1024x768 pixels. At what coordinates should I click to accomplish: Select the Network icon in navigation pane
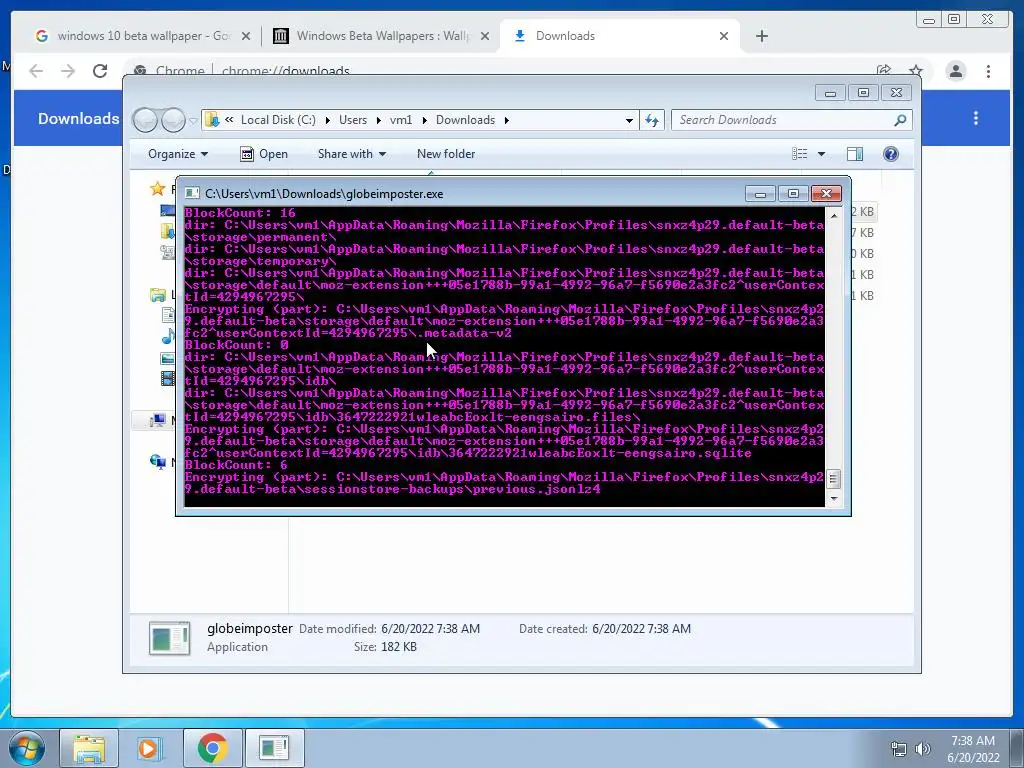pyautogui.click(x=157, y=462)
